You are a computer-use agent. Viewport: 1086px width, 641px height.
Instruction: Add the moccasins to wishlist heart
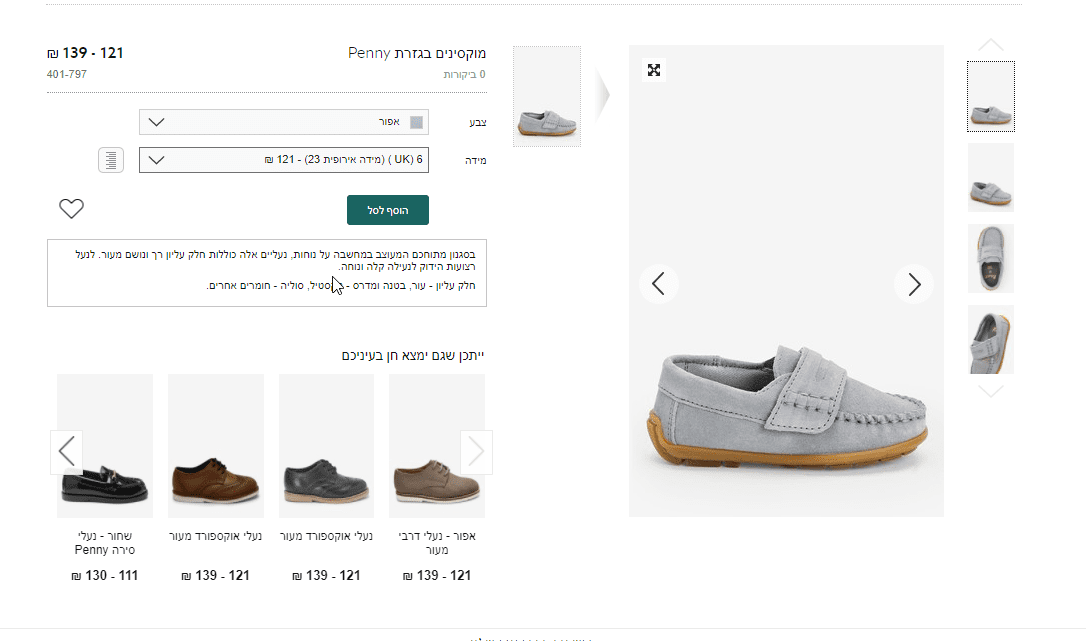pyautogui.click(x=71, y=209)
